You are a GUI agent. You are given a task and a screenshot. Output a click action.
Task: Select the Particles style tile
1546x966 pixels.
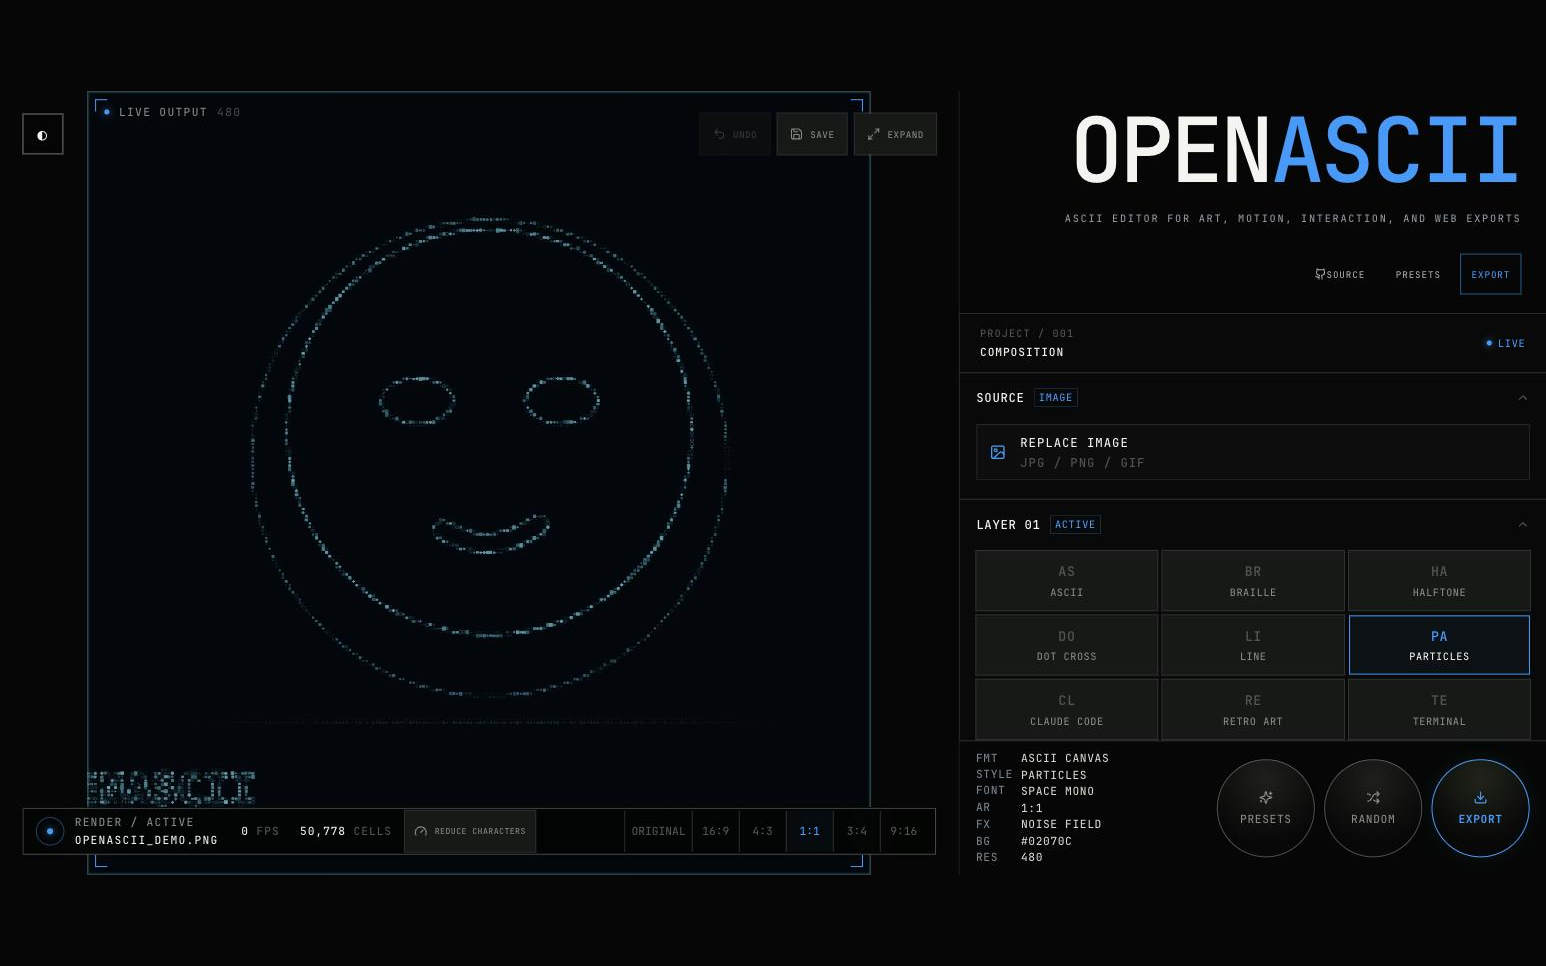pos(1439,645)
